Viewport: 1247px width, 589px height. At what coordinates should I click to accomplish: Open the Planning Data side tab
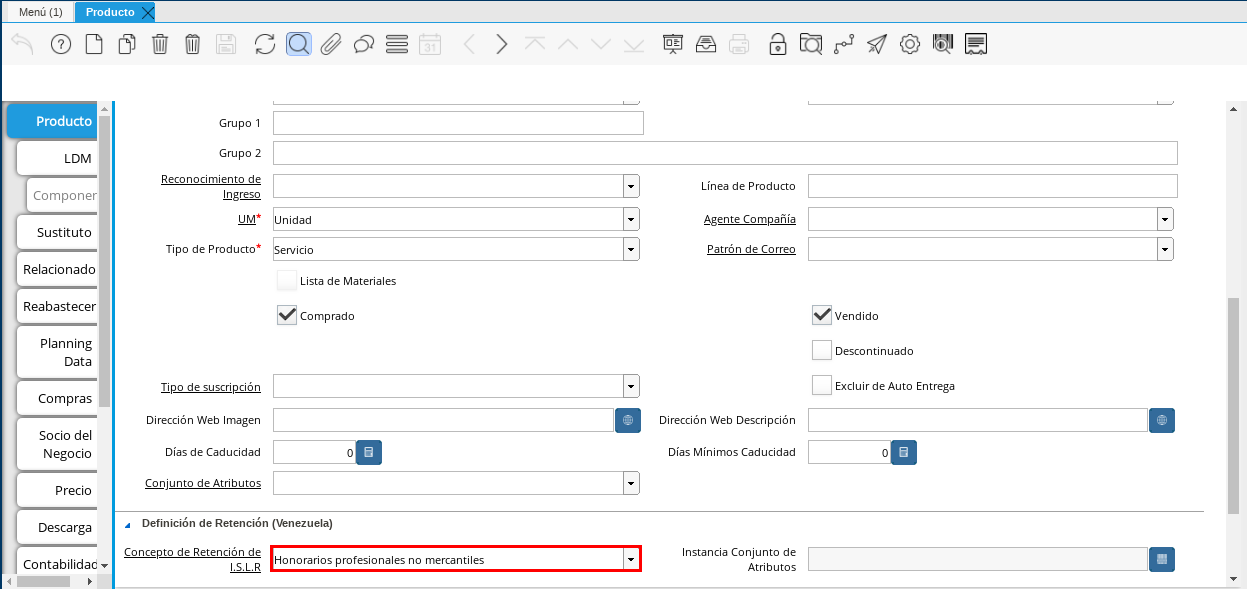click(57, 352)
